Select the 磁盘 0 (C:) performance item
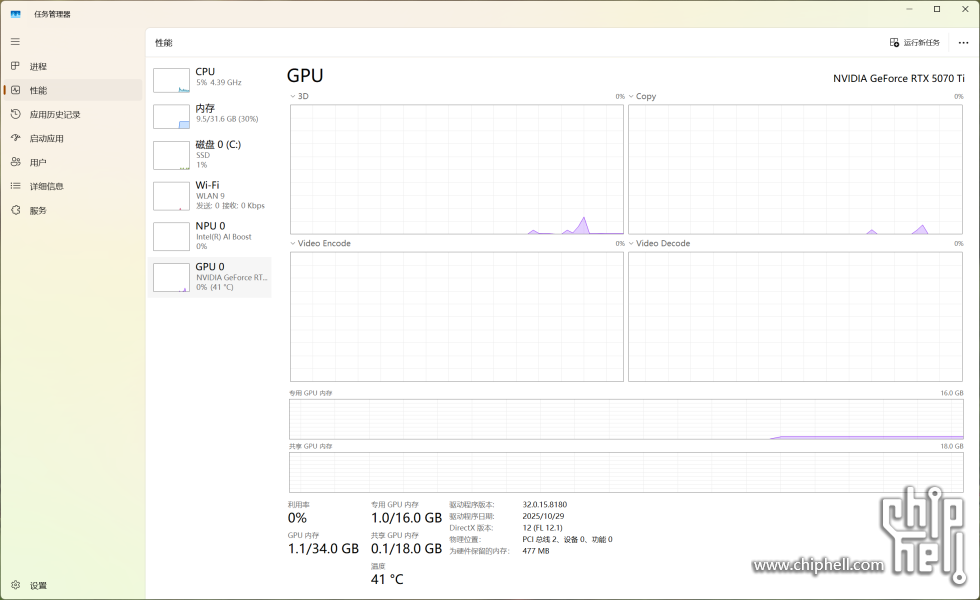Image resolution: width=980 pixels, height=600 pixels. pos(210,154)
